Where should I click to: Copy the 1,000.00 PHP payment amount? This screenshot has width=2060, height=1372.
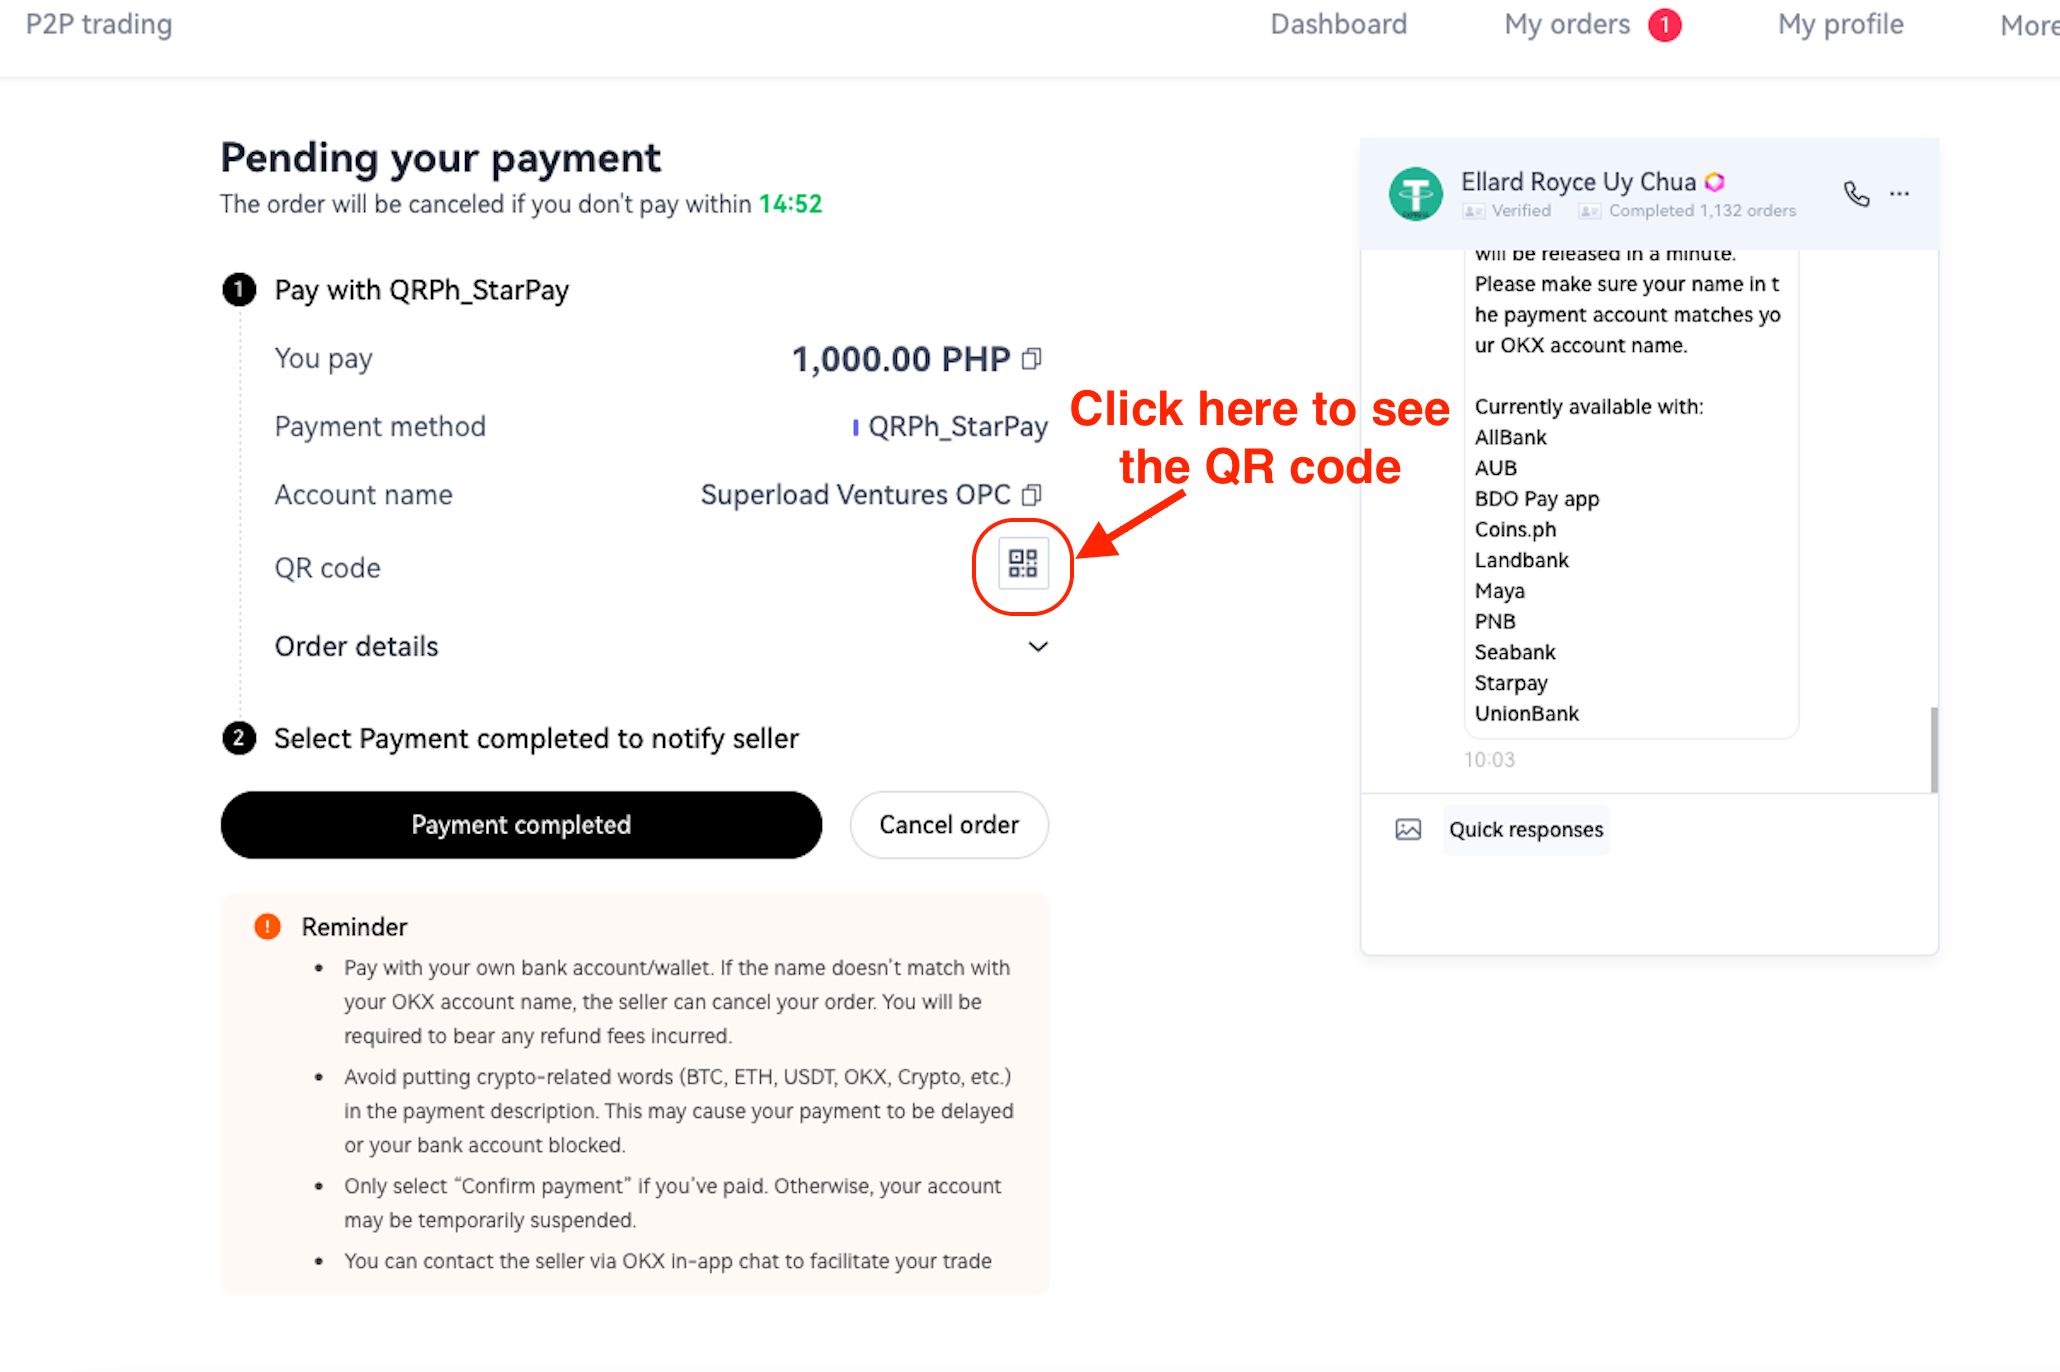pyautogui.click(x=1032, y=358)
